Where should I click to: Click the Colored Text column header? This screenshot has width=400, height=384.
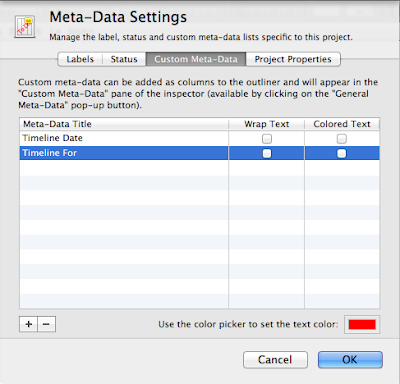(x=342, y=124)
